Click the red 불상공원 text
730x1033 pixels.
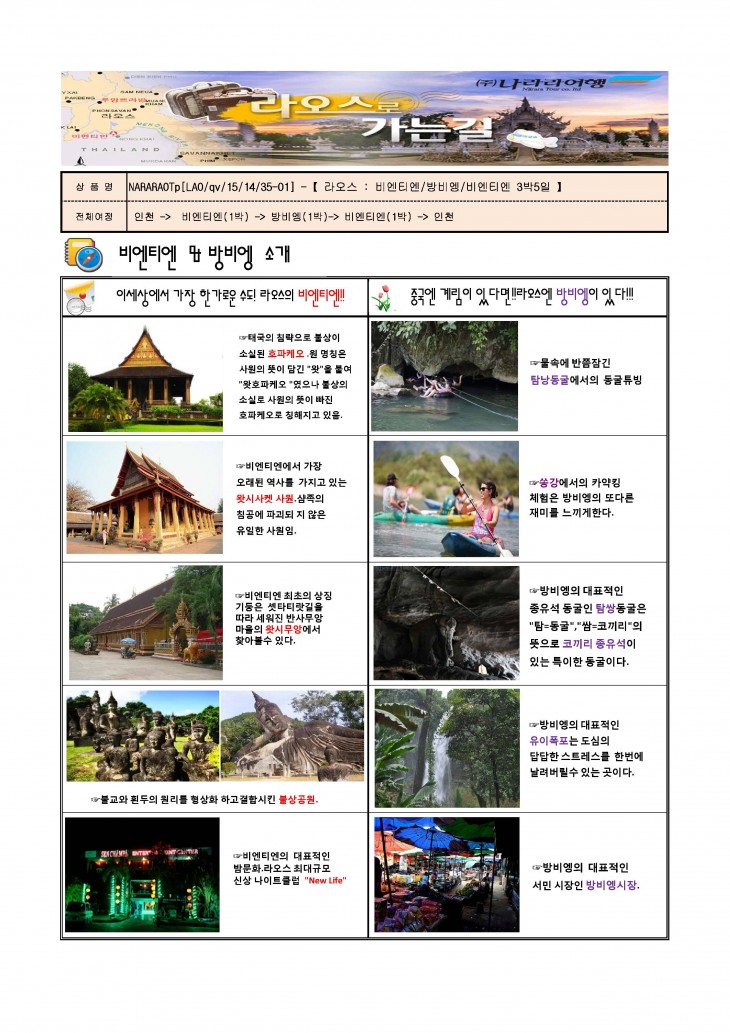click(x=298, y=800)
